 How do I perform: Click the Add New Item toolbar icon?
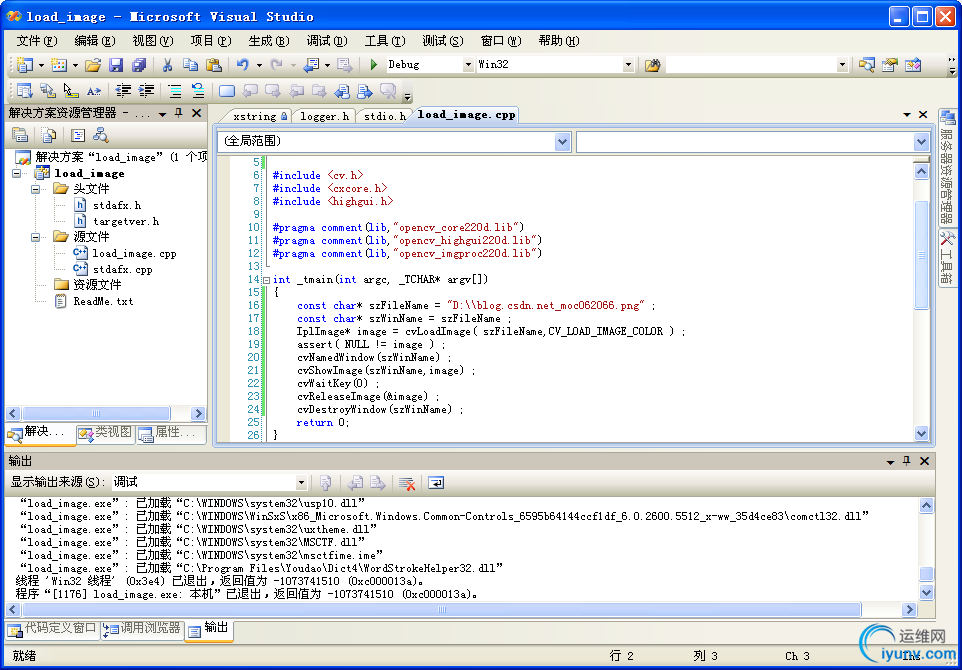tap(59, 64)
